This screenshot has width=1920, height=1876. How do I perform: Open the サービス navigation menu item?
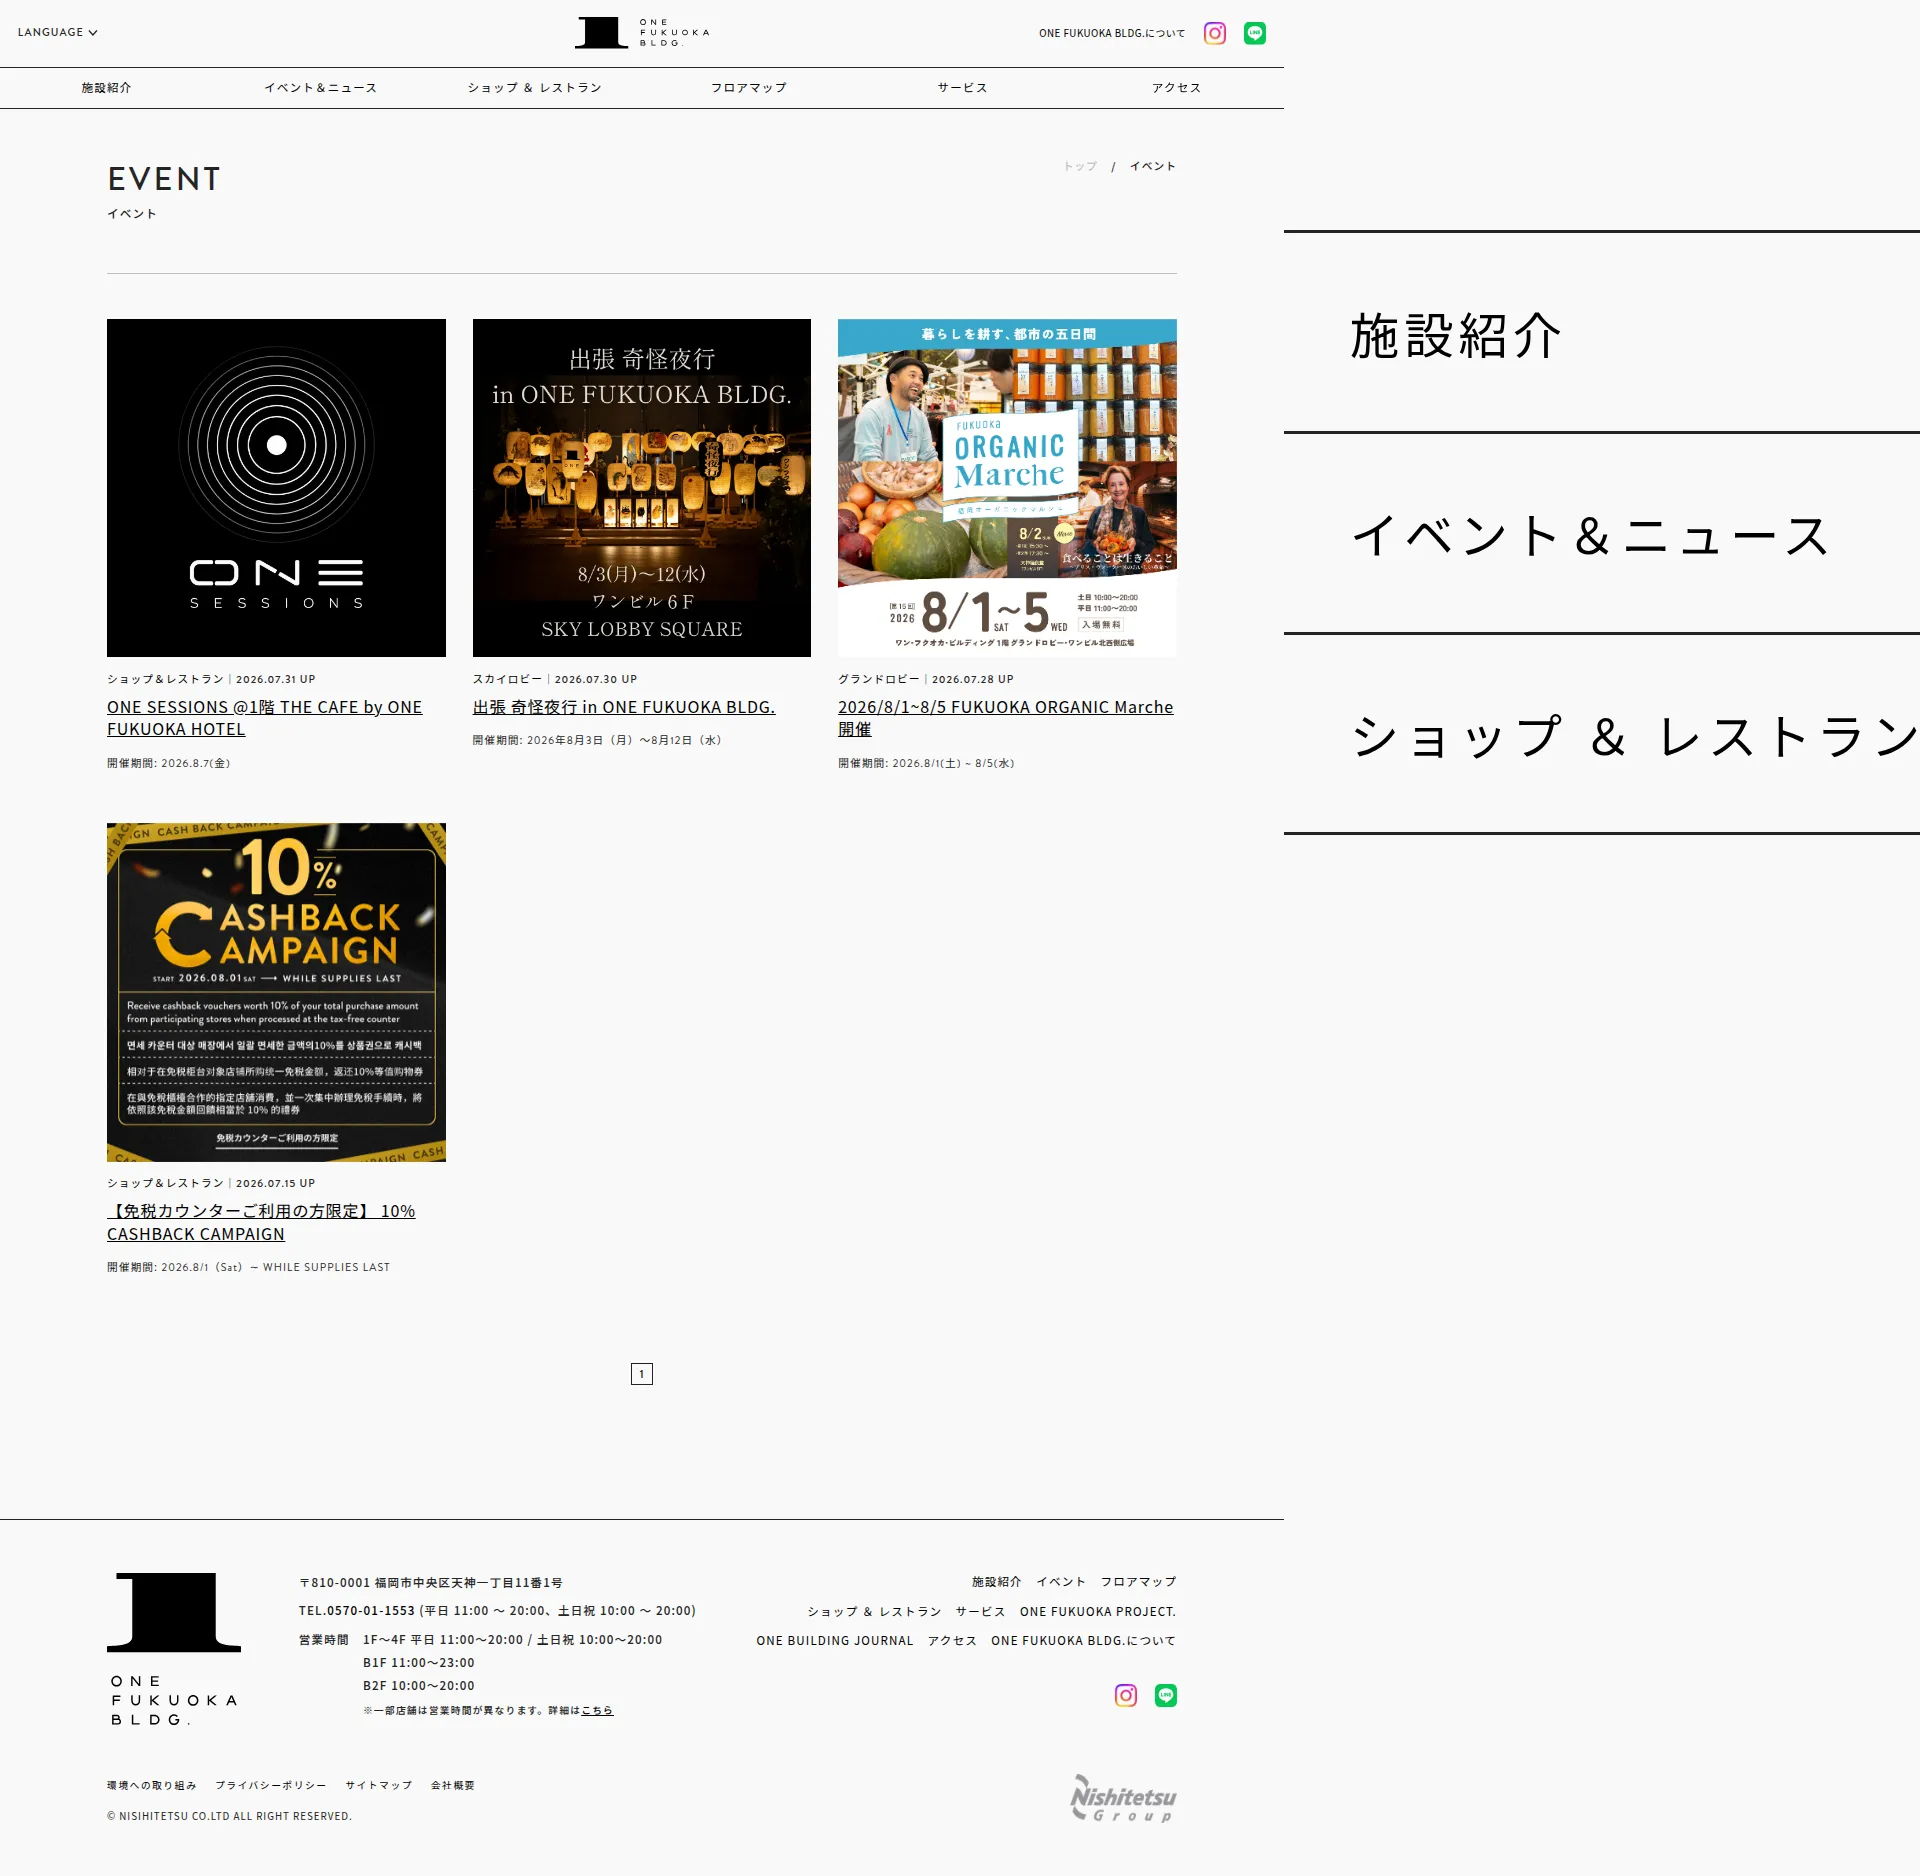[963, 88]
